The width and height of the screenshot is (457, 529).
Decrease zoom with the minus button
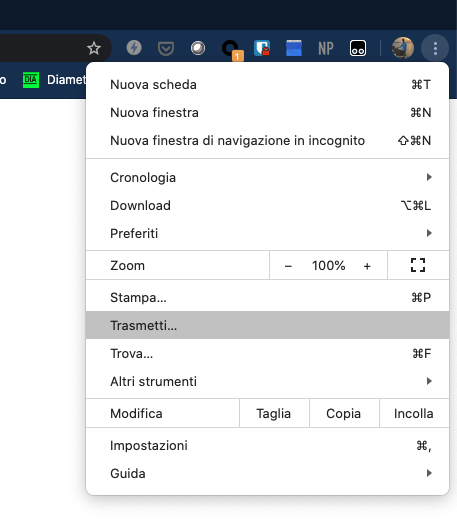tap(288, 266)
